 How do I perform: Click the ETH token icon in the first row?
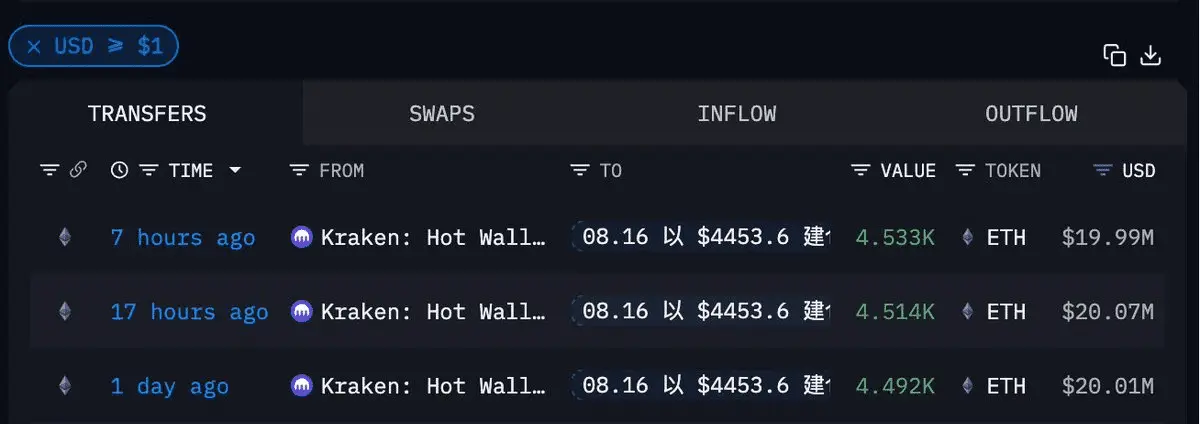(x=967, y=238)
